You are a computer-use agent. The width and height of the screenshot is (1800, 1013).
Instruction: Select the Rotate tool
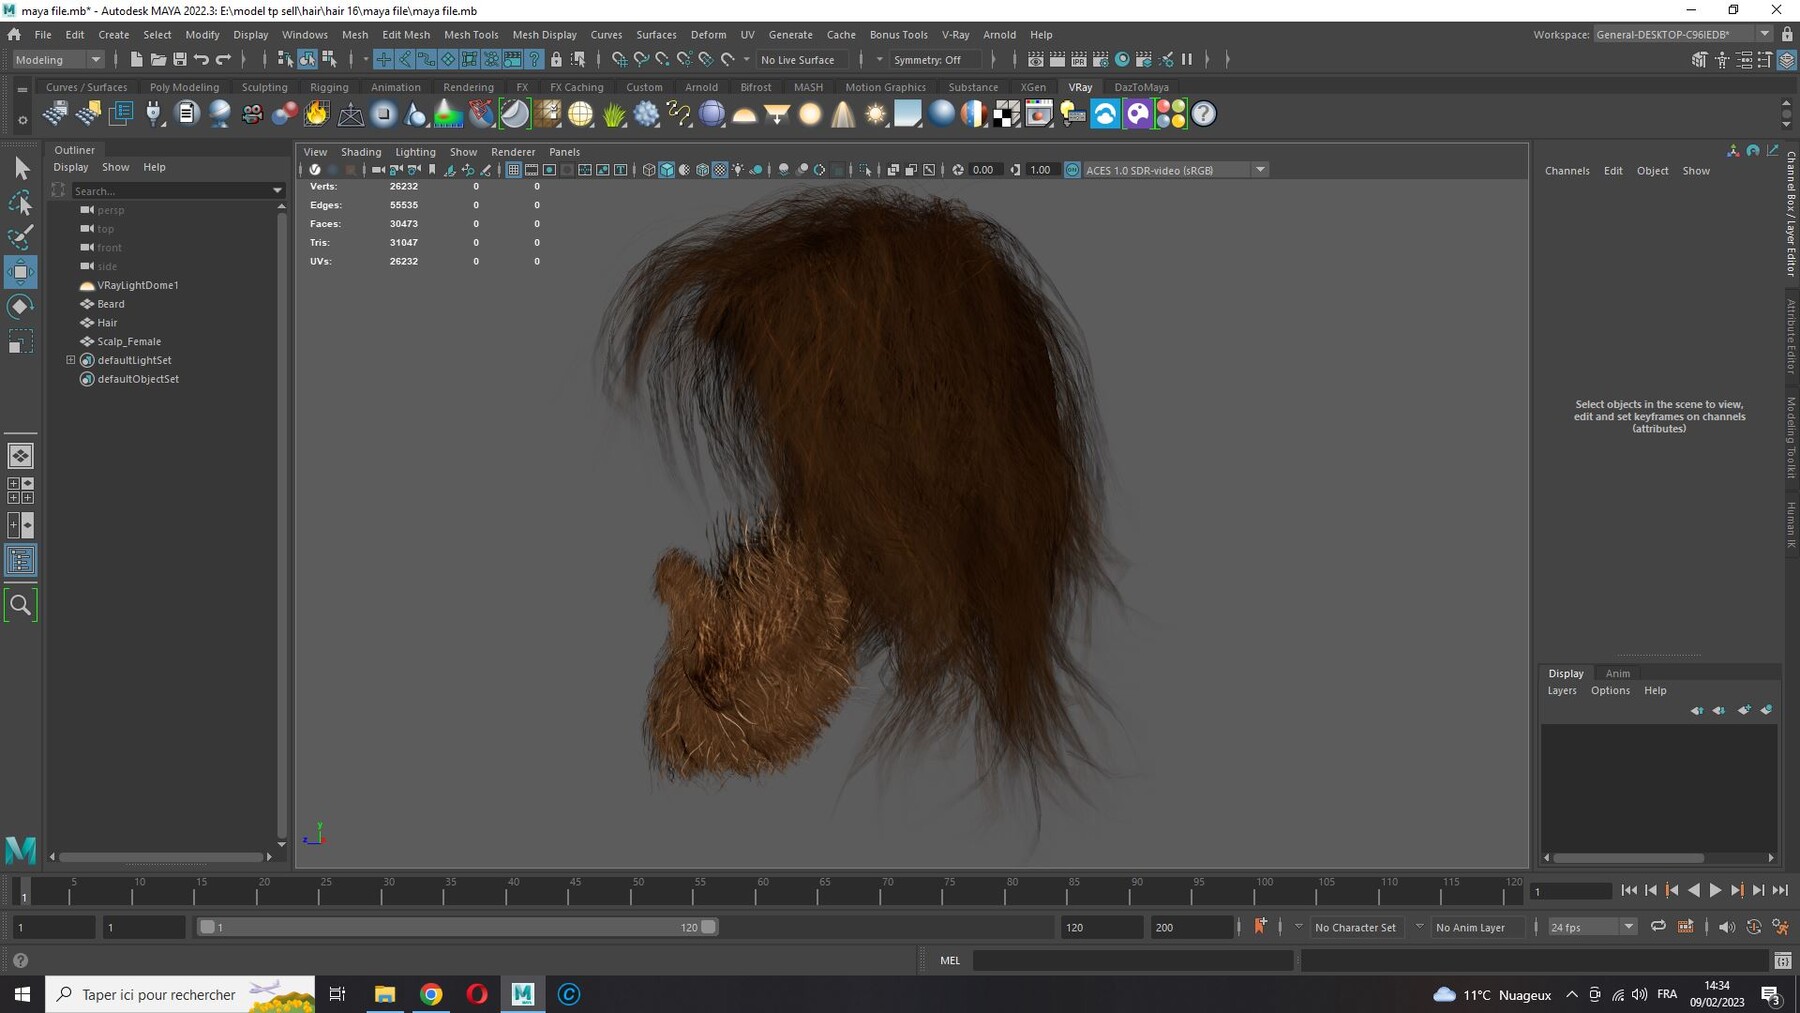point(20,306)
